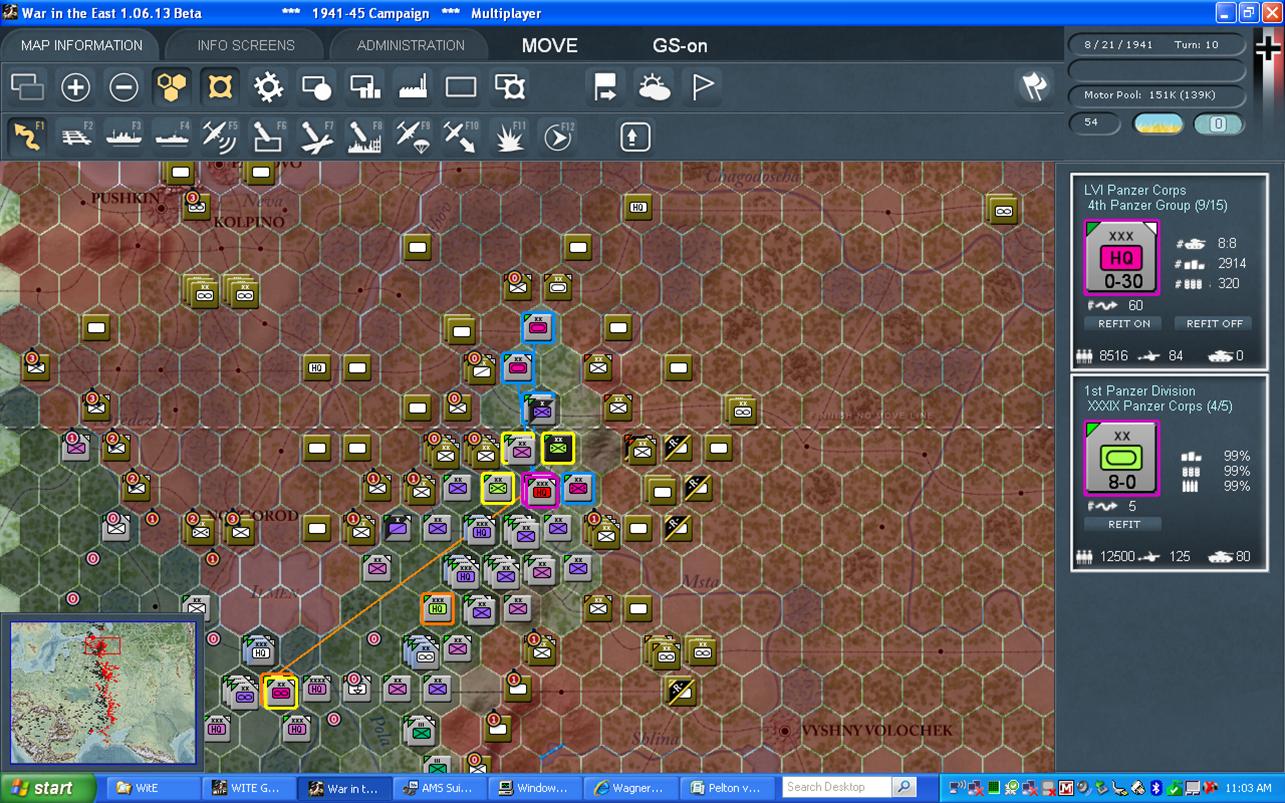Show factory locations with the factory icon
The width and height of the screenshot is (1285, 803).
413,88
